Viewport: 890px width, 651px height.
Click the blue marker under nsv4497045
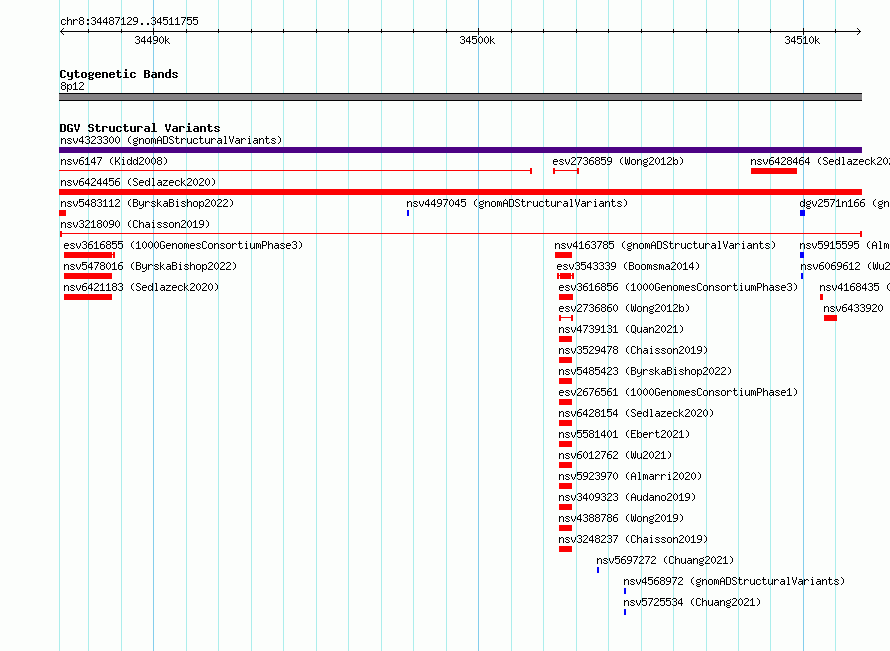(x=408, y=213)
